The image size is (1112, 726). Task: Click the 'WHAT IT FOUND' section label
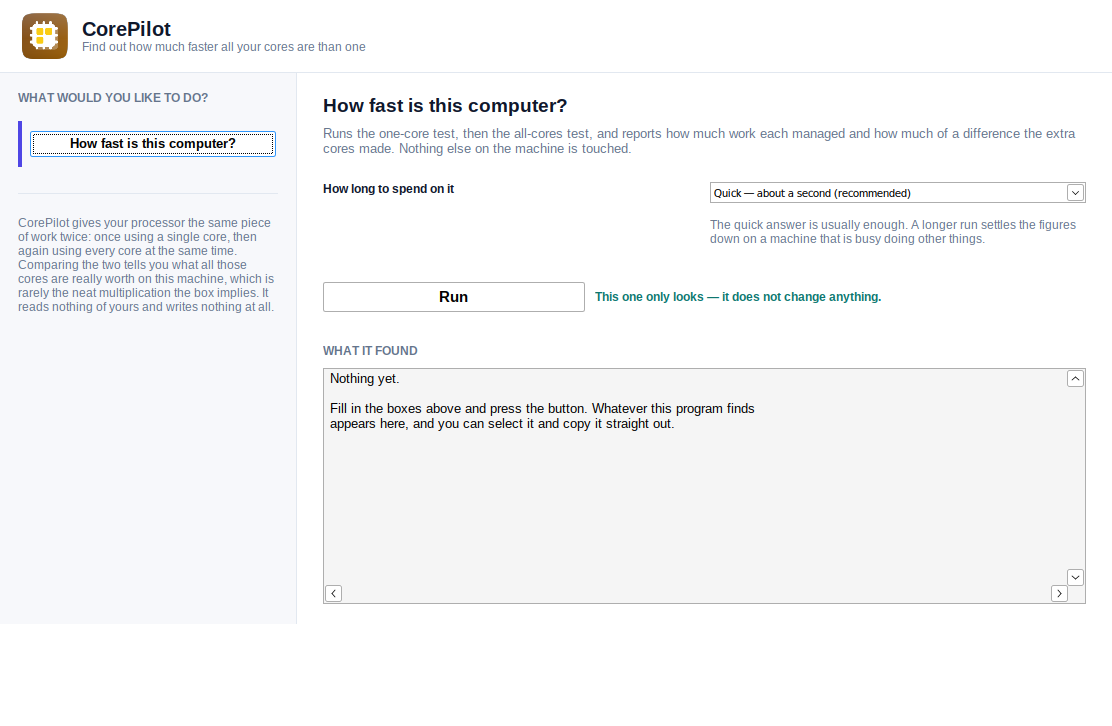[370, 351]
